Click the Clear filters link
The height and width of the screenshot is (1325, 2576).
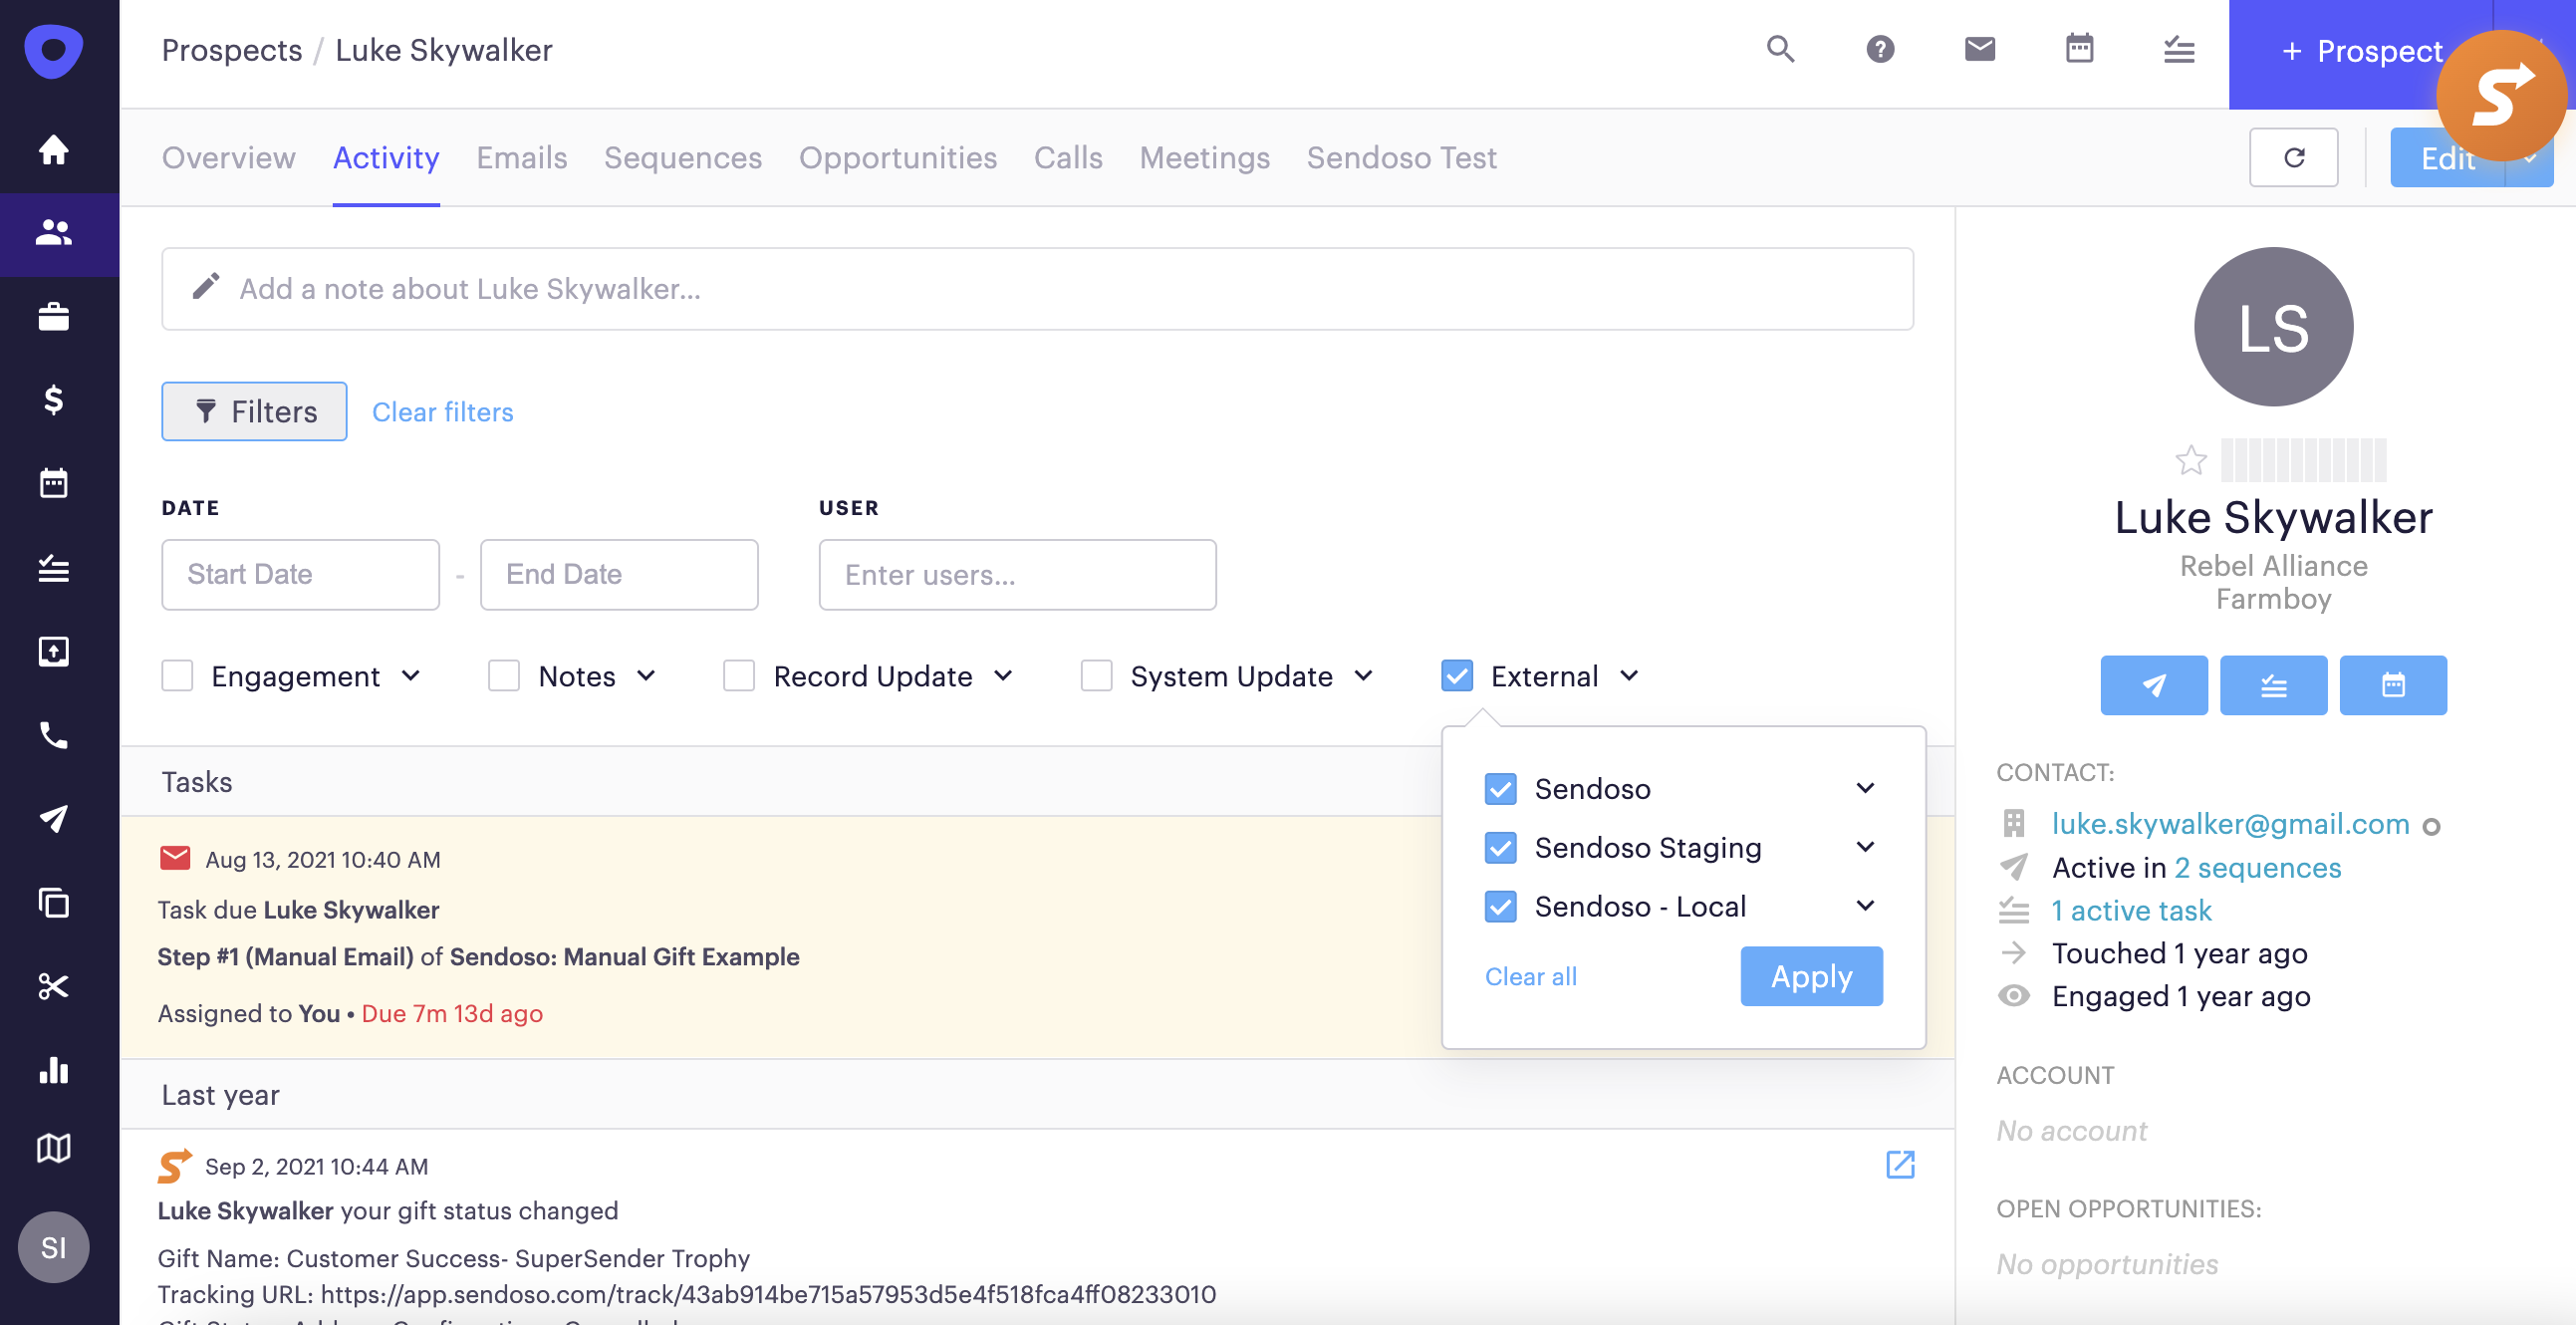coord(442,412)
